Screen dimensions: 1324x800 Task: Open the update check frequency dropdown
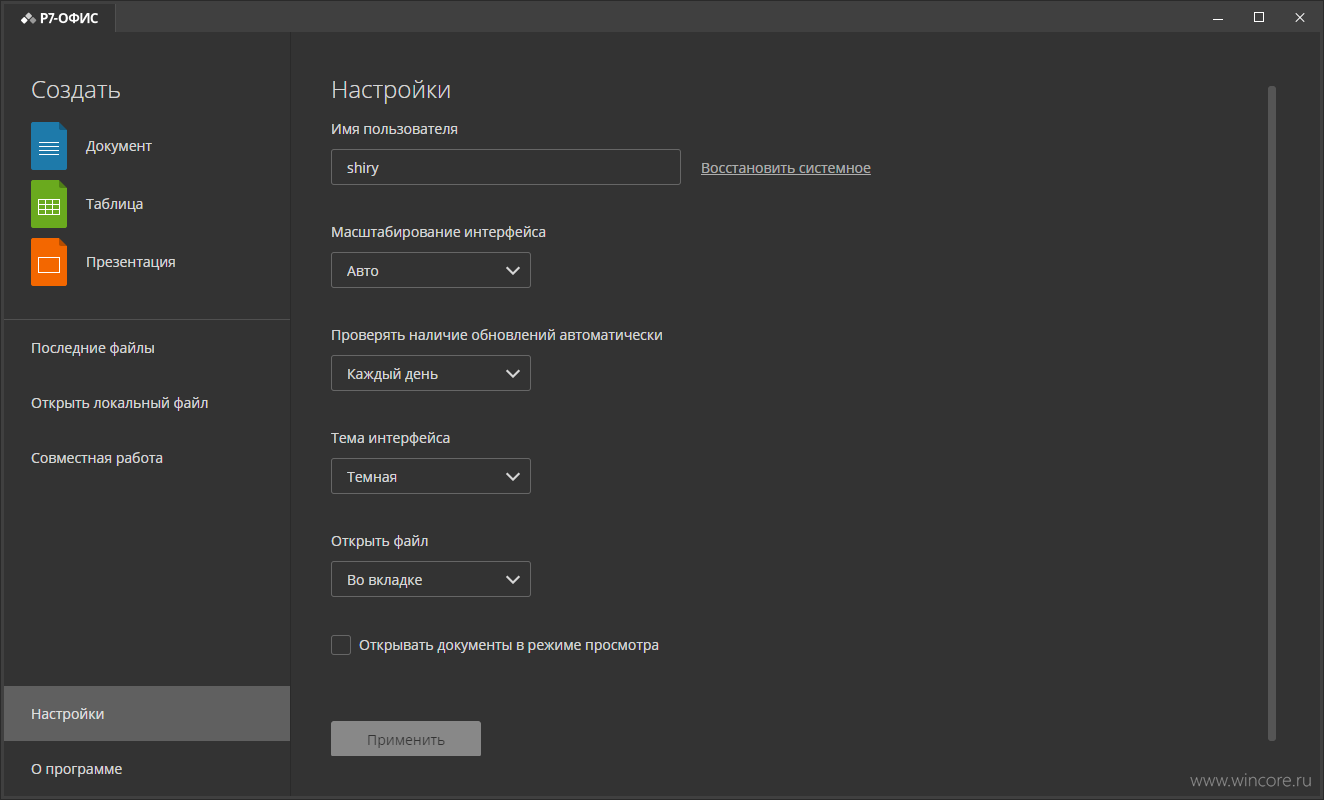[x=431, y=373]
